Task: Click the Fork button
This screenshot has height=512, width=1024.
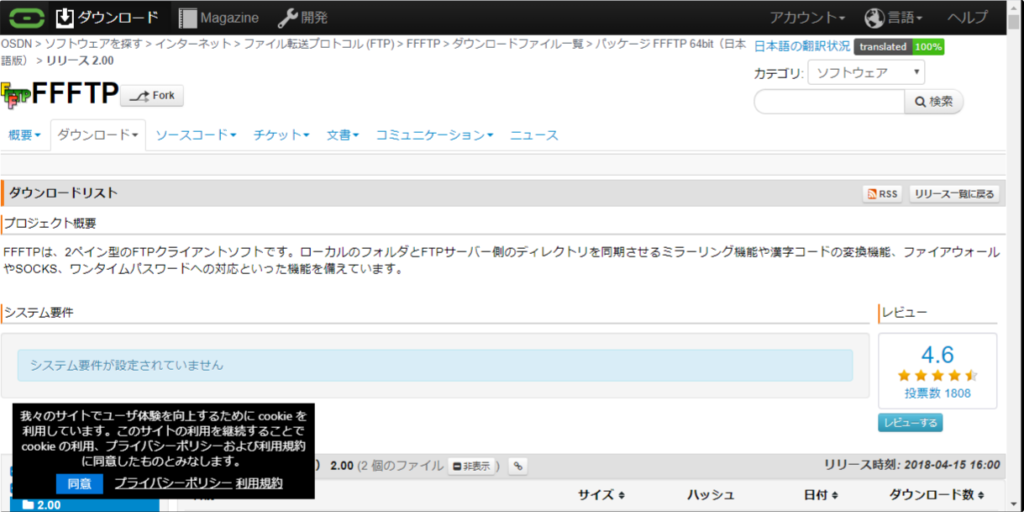Action: point(152,96)
